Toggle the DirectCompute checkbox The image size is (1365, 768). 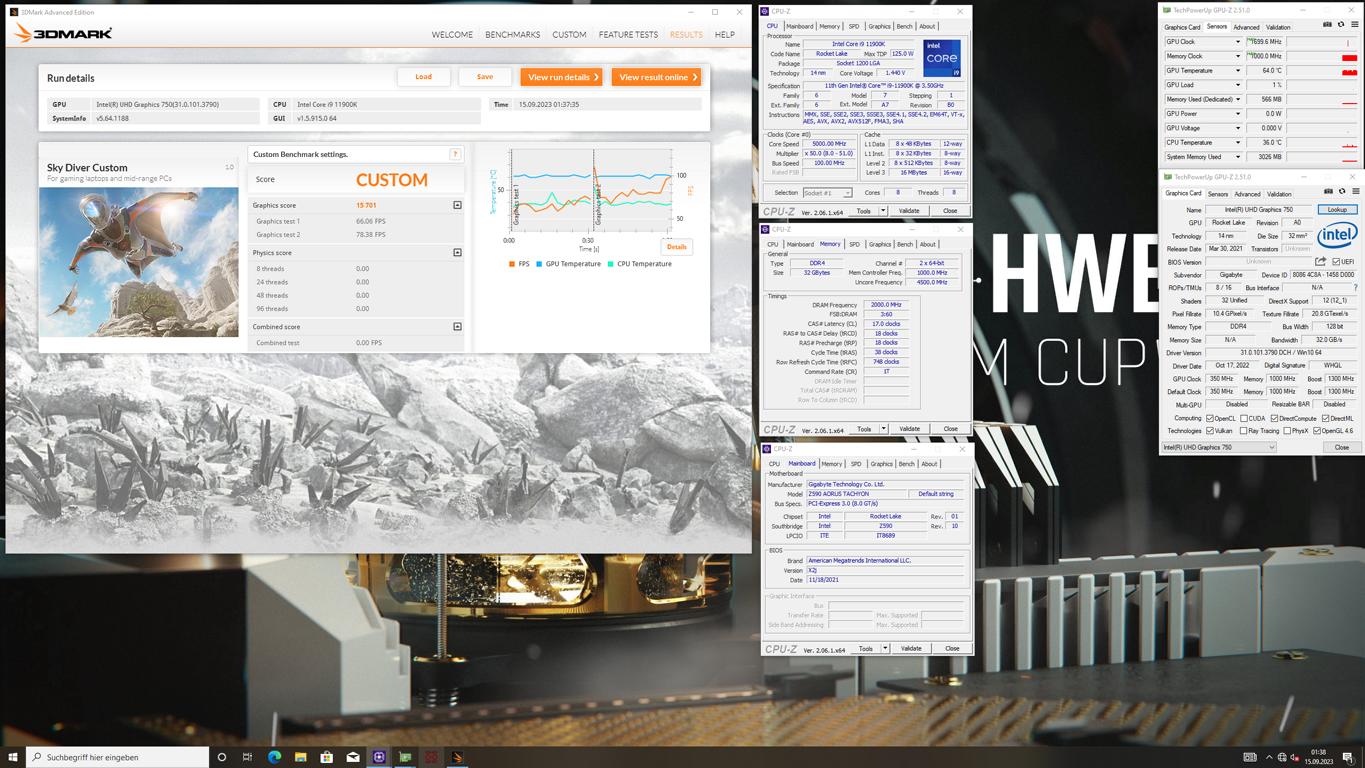click(1275, 418)
